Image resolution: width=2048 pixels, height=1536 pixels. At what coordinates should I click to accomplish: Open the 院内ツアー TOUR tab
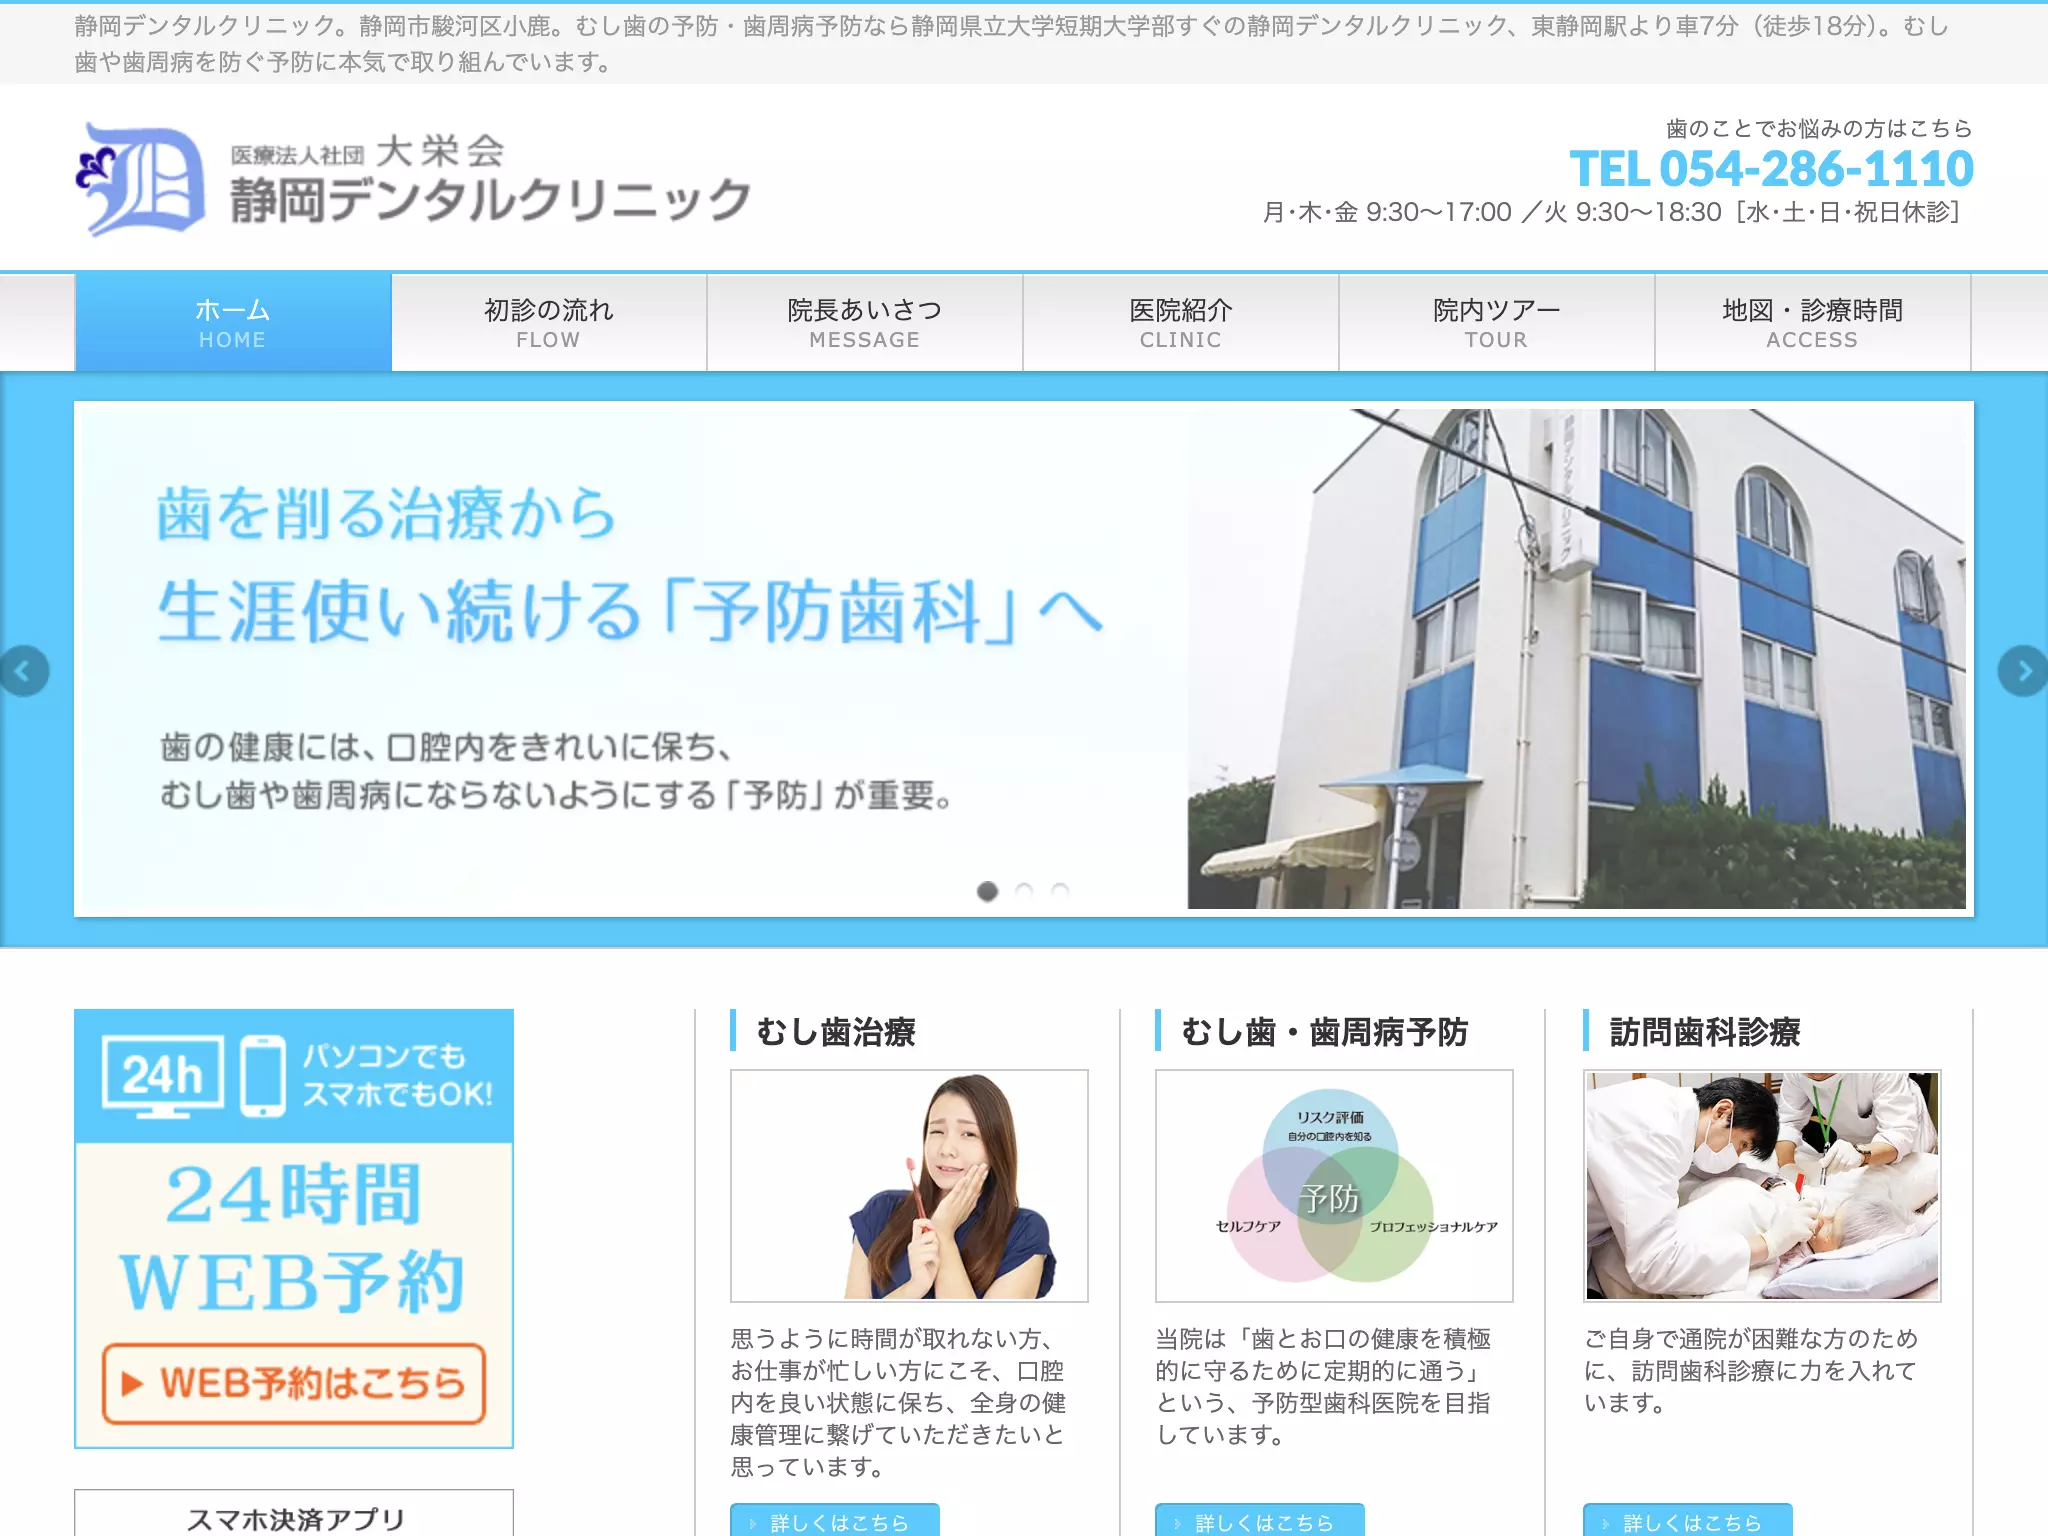click(x=1497, y=323)
